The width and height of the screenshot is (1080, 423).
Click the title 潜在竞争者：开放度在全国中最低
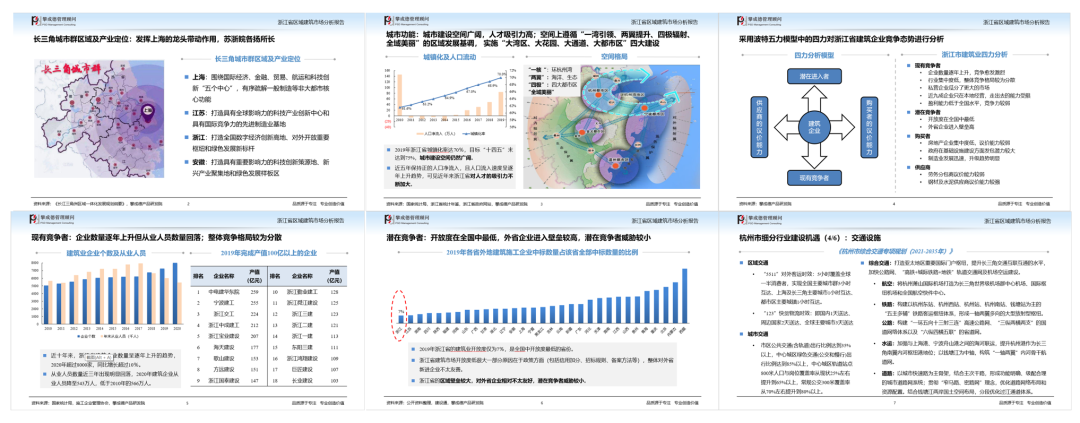click(519, 238)
